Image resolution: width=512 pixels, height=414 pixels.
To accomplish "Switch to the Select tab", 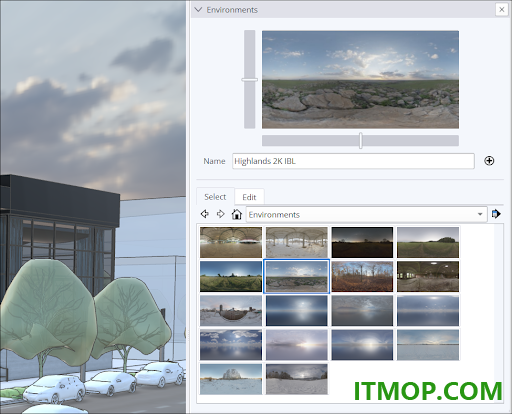I will (x=215, y=197).
